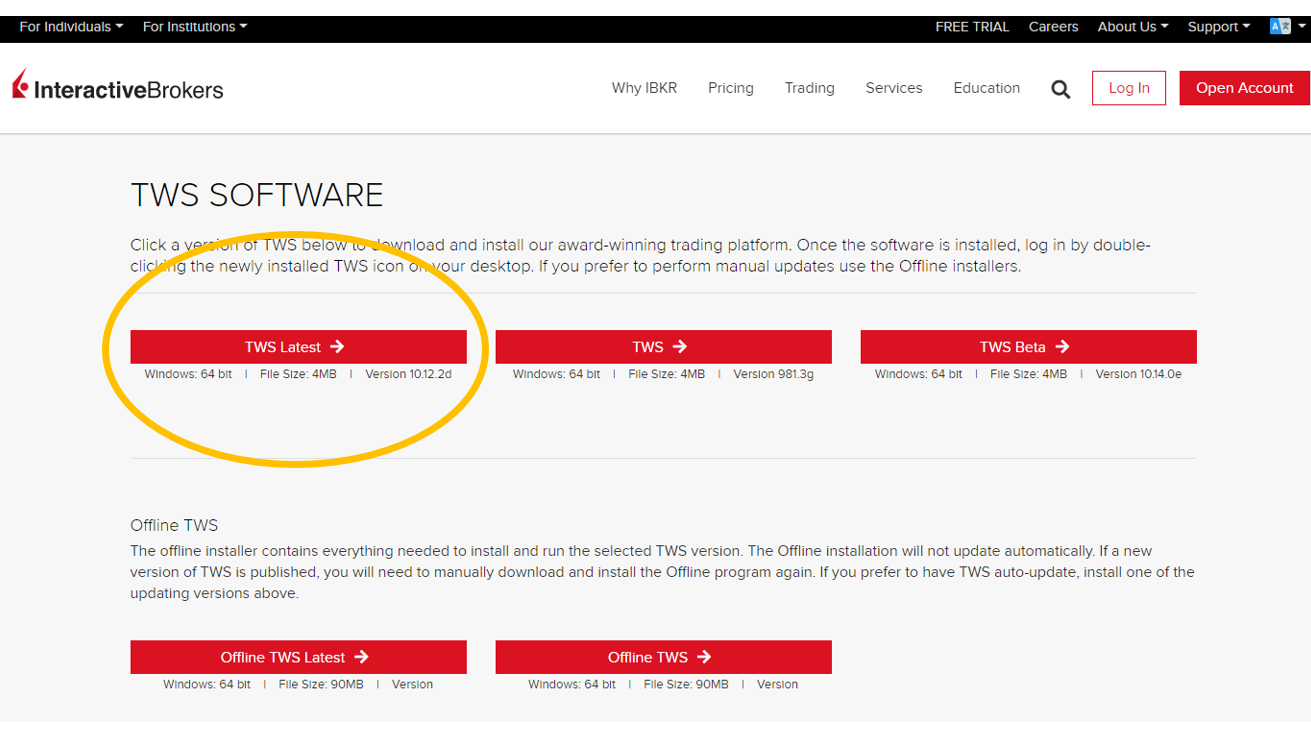Download the TWS Beta version
The height and width of the screenshot is (739, 1311).
point(1028,347)
